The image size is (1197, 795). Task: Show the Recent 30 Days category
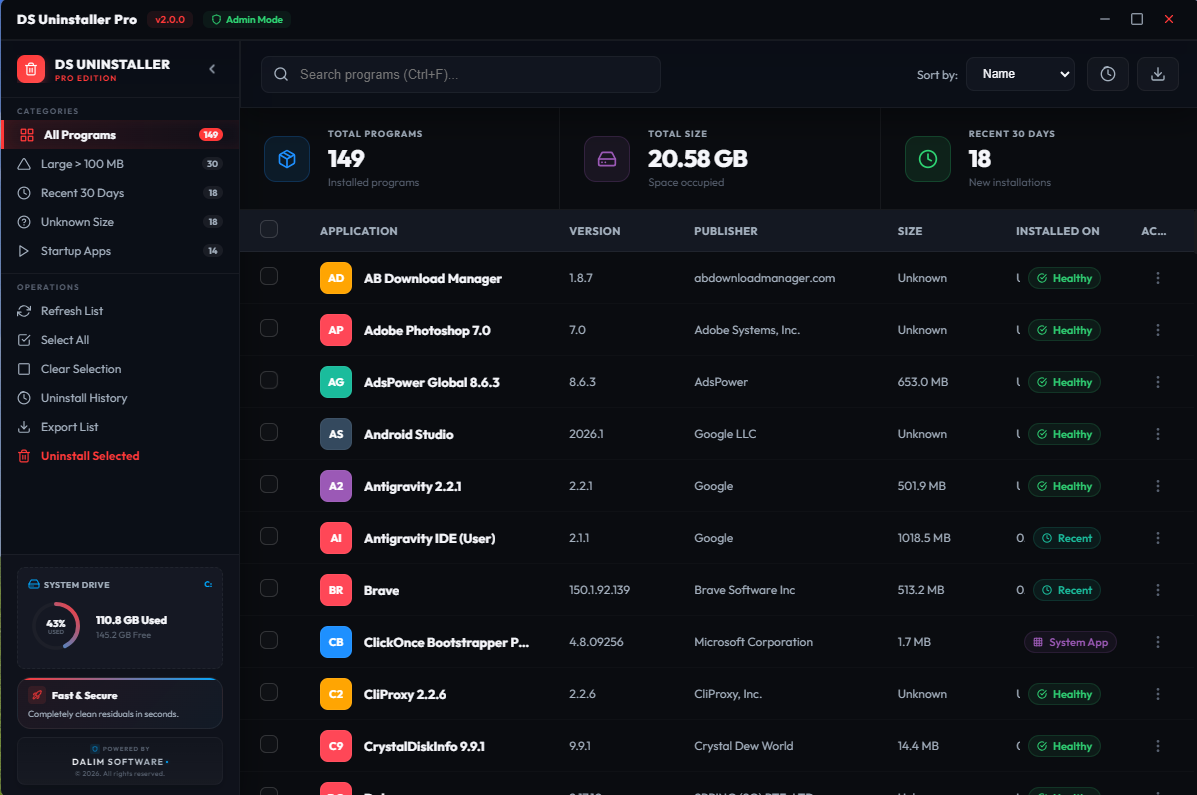click(x=120, y=192)
